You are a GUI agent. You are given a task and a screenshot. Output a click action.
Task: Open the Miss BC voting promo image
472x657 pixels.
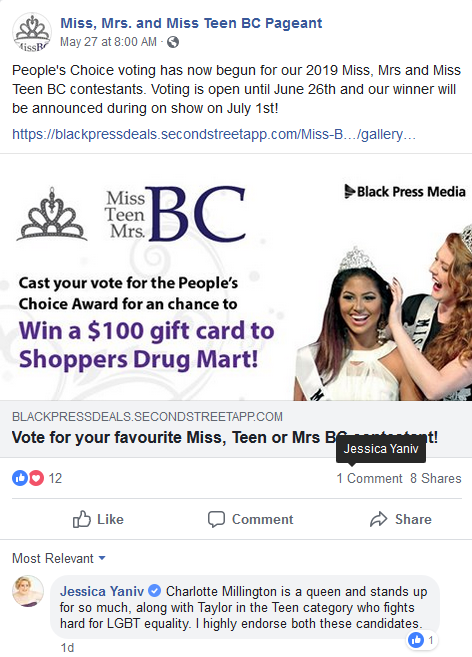tap(236, 277)
